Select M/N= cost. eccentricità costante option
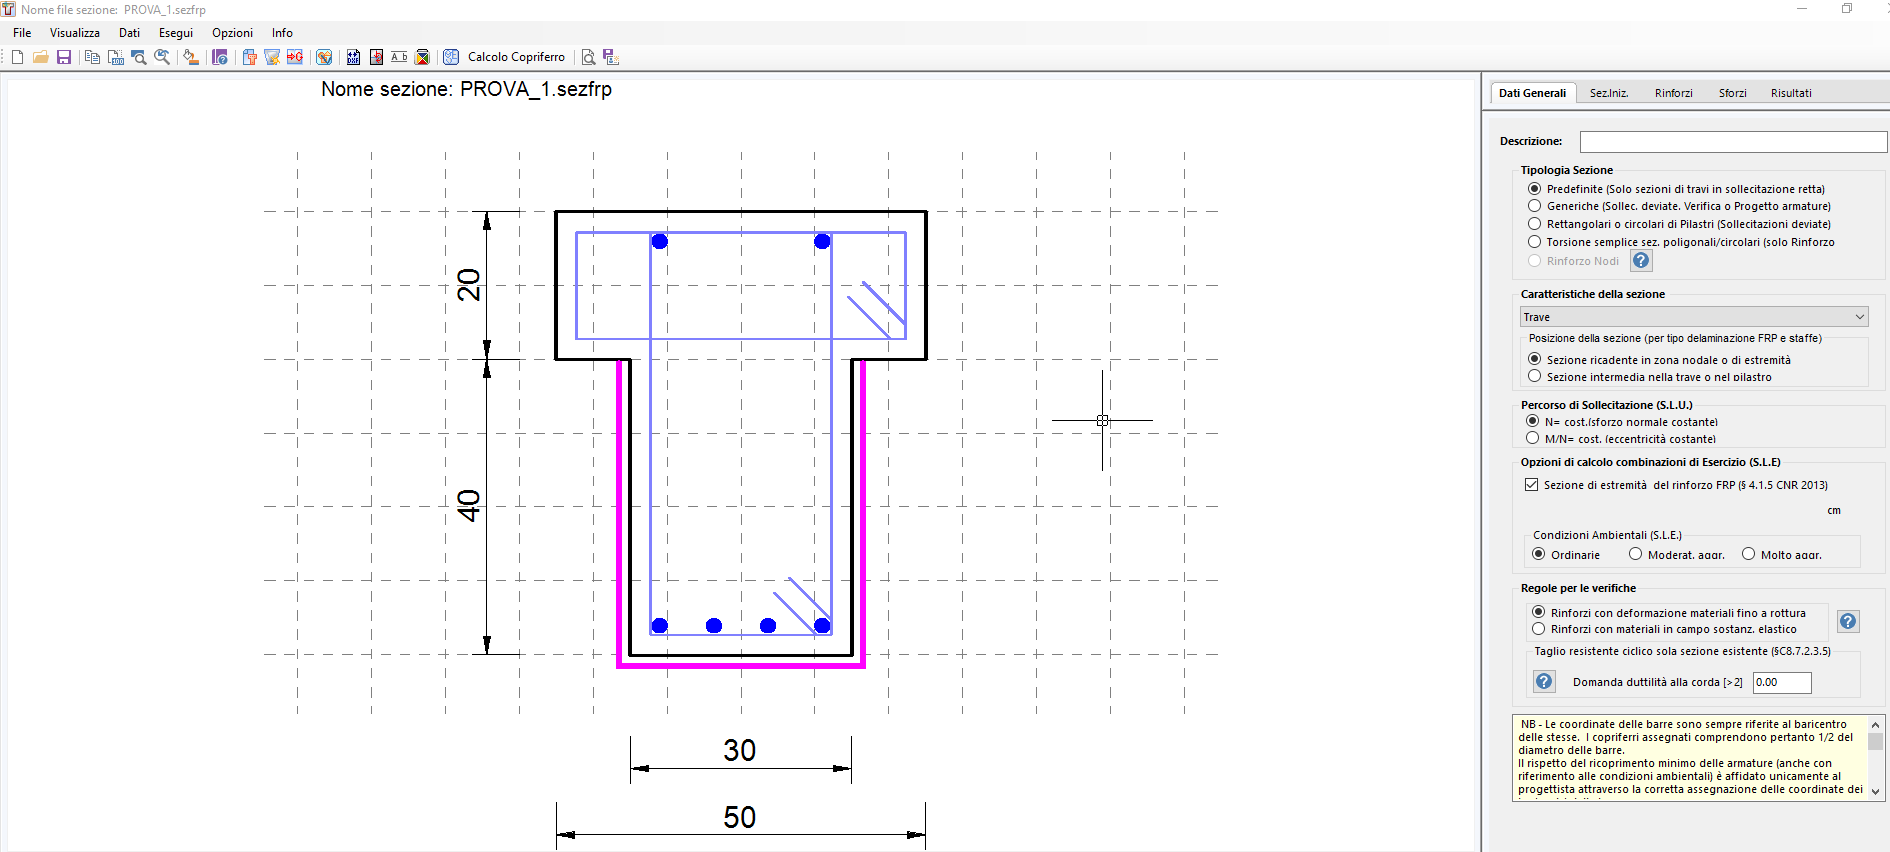 (x=1533, y=439)
